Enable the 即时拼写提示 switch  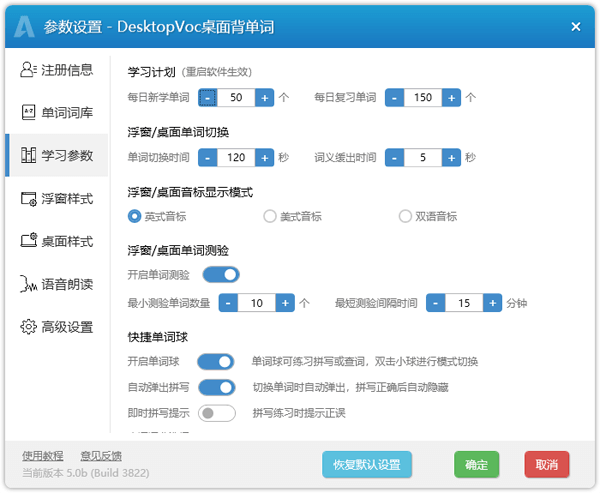[217, 413]
